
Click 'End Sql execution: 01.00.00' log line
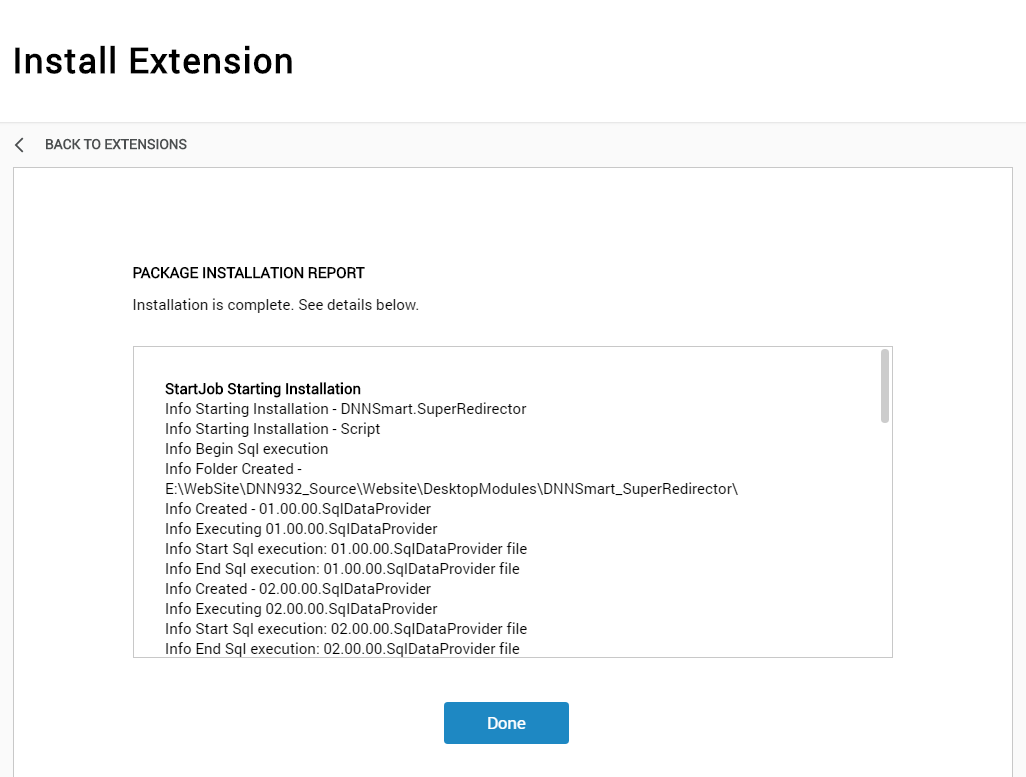coord(342,569)
